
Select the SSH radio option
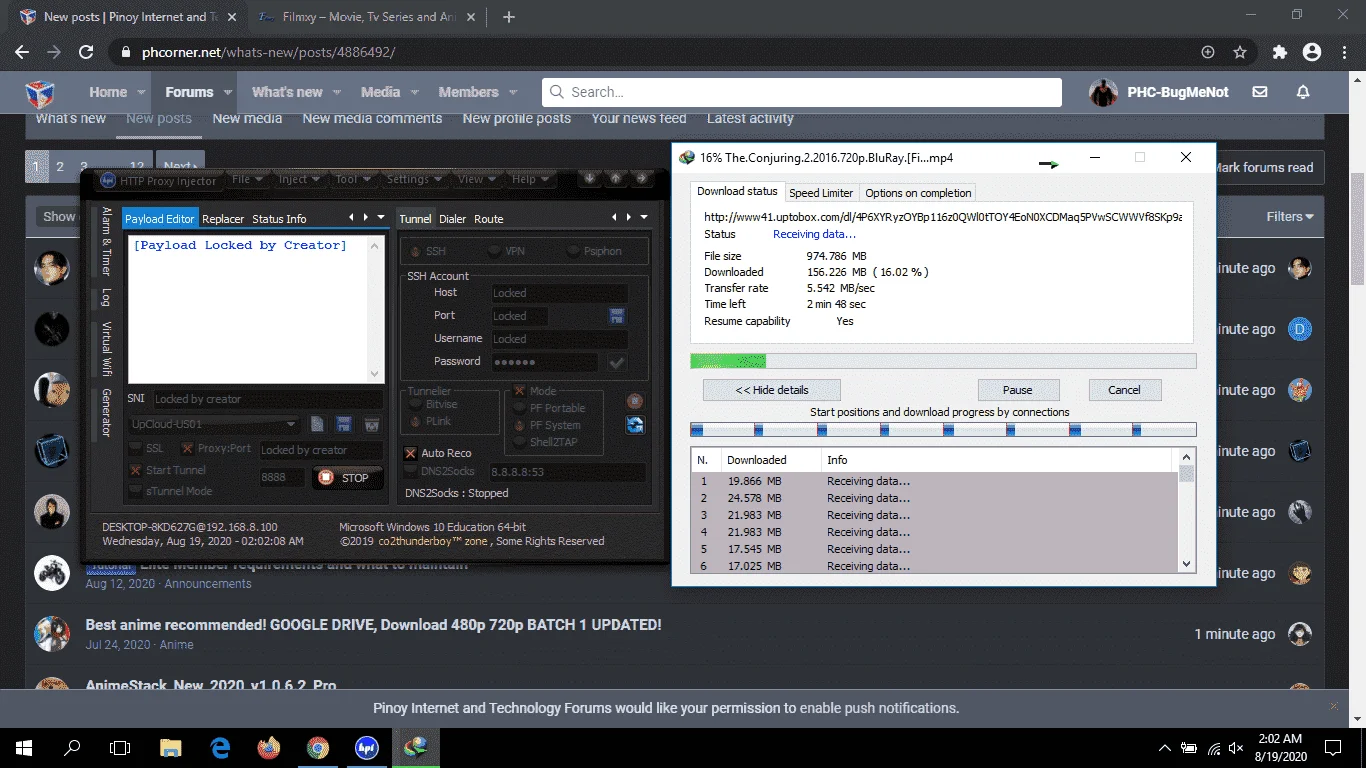point(426,251)
